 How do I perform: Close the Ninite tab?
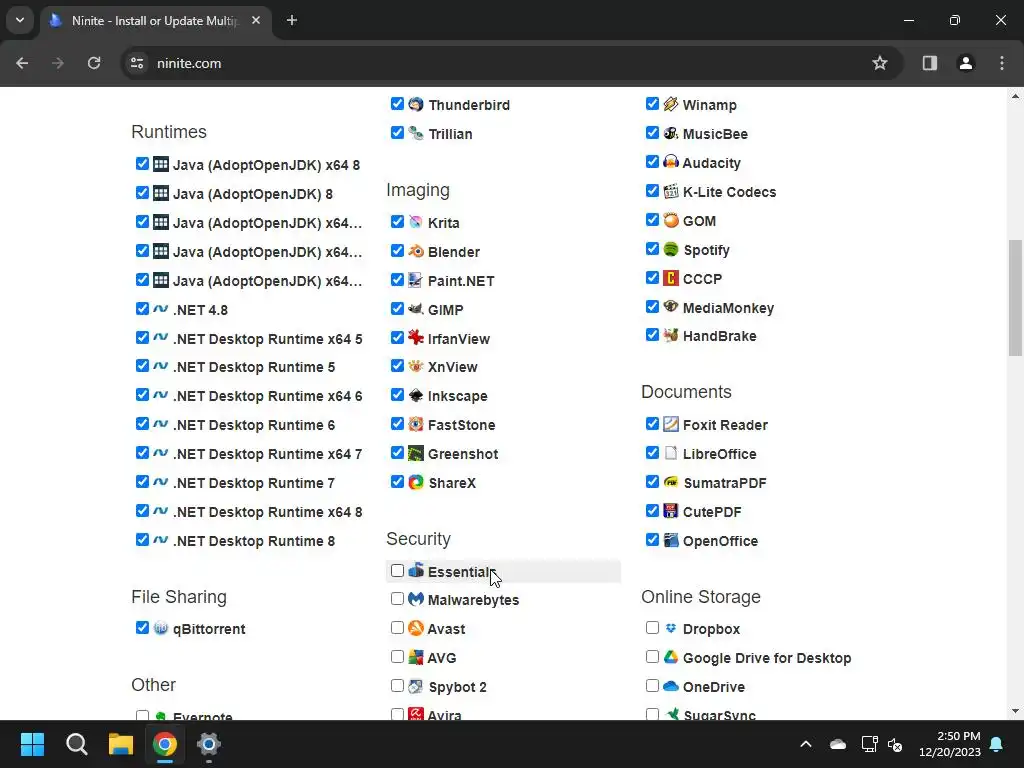click(256, 20)
